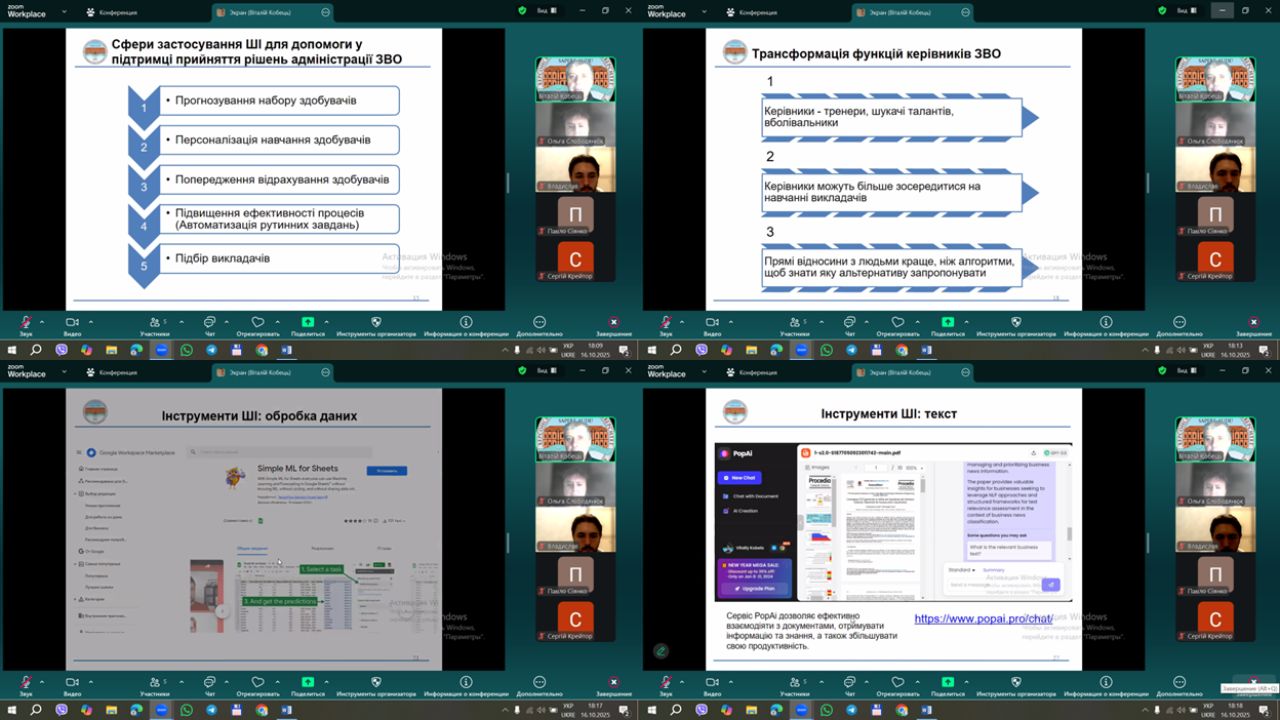The width and height of the screenshot is (1280, 720).
Task: Click the green annotation pencil icon on PopAi window
Action: [661, 651]
